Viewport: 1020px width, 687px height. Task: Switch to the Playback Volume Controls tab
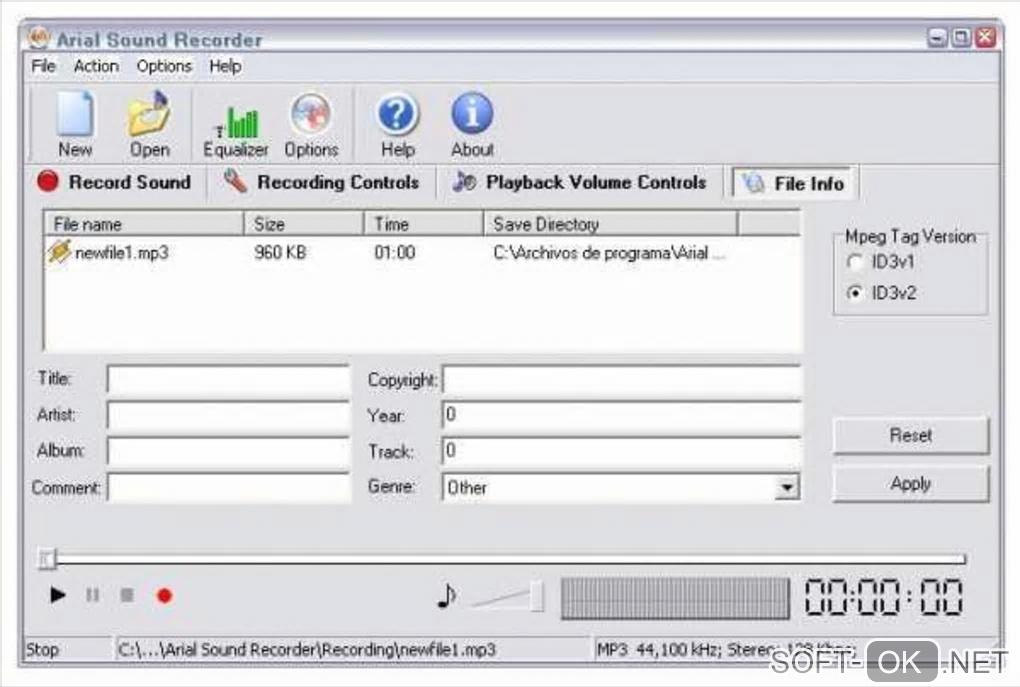[579, 182]
